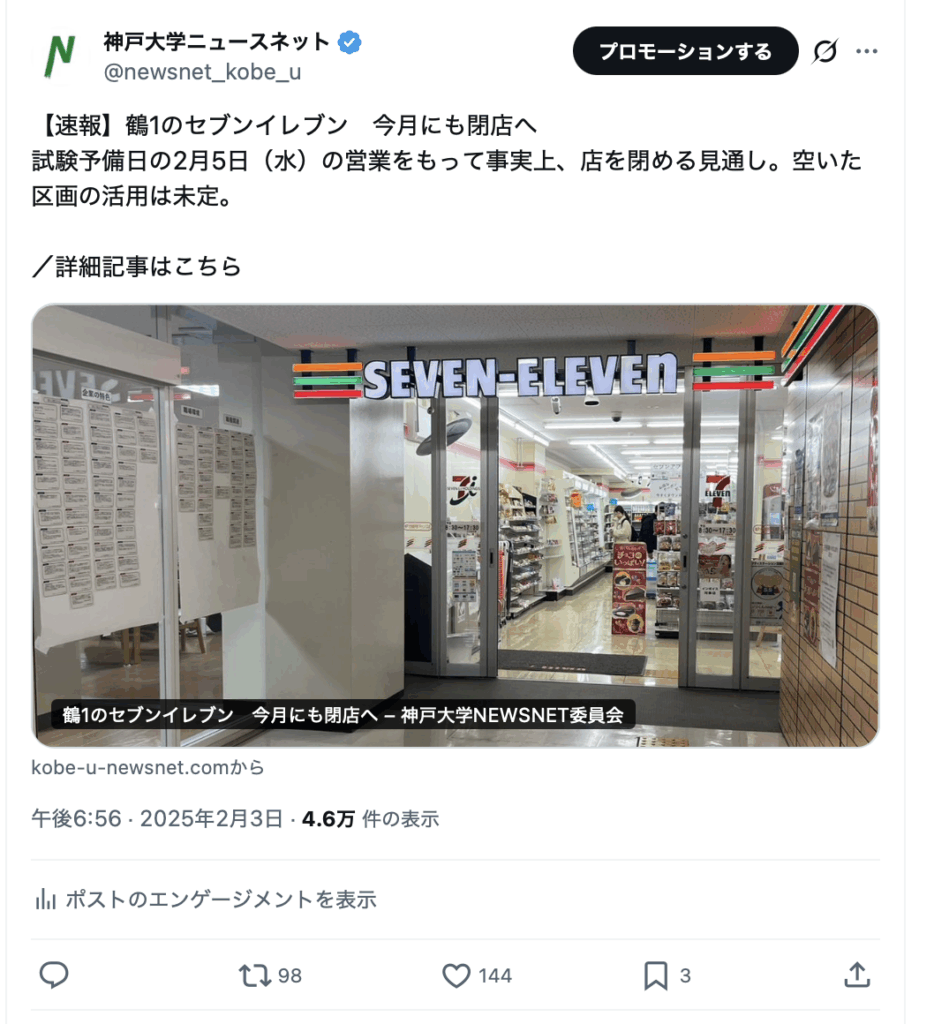Viewport: 934px width, 1024px height.
Task: Click the blue verified badge
Action: 349,43
